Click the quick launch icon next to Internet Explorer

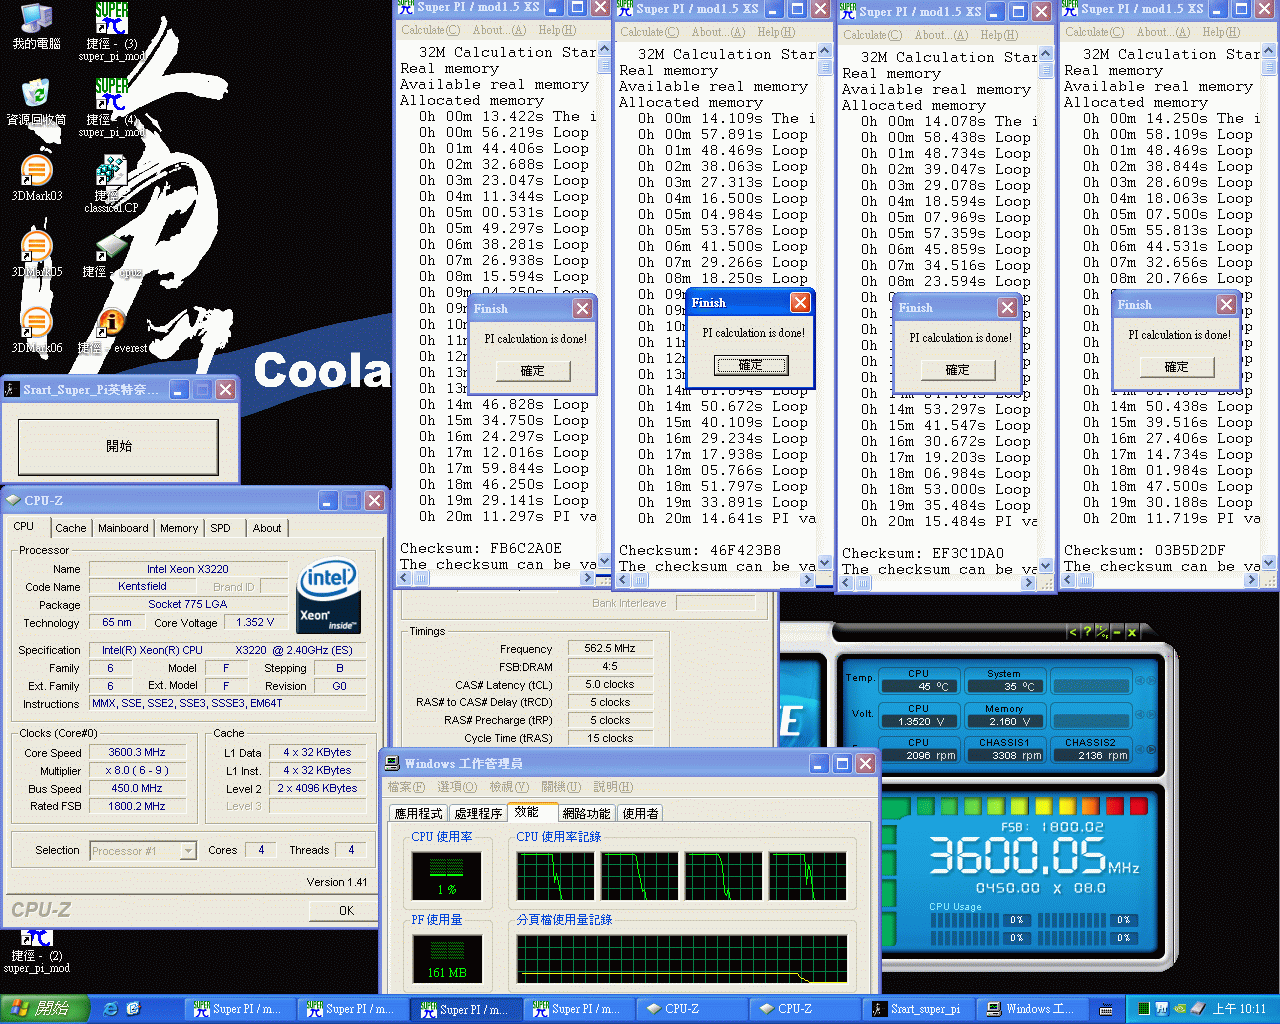coord(133,1009)
